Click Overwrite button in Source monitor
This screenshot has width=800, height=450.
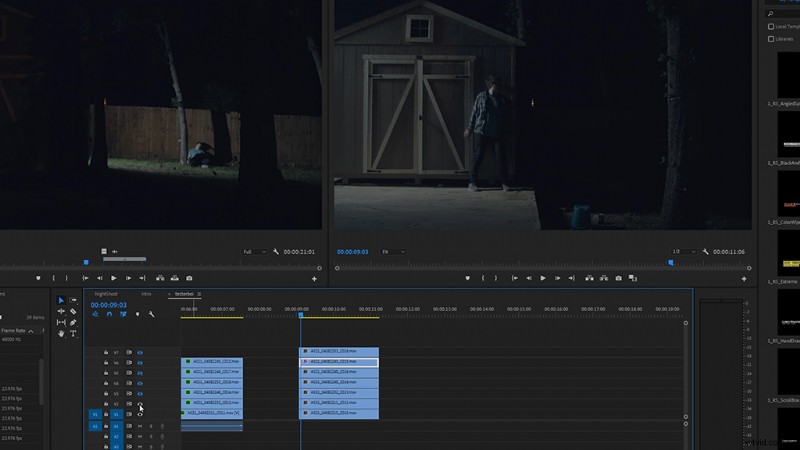[x=174, y=279]
